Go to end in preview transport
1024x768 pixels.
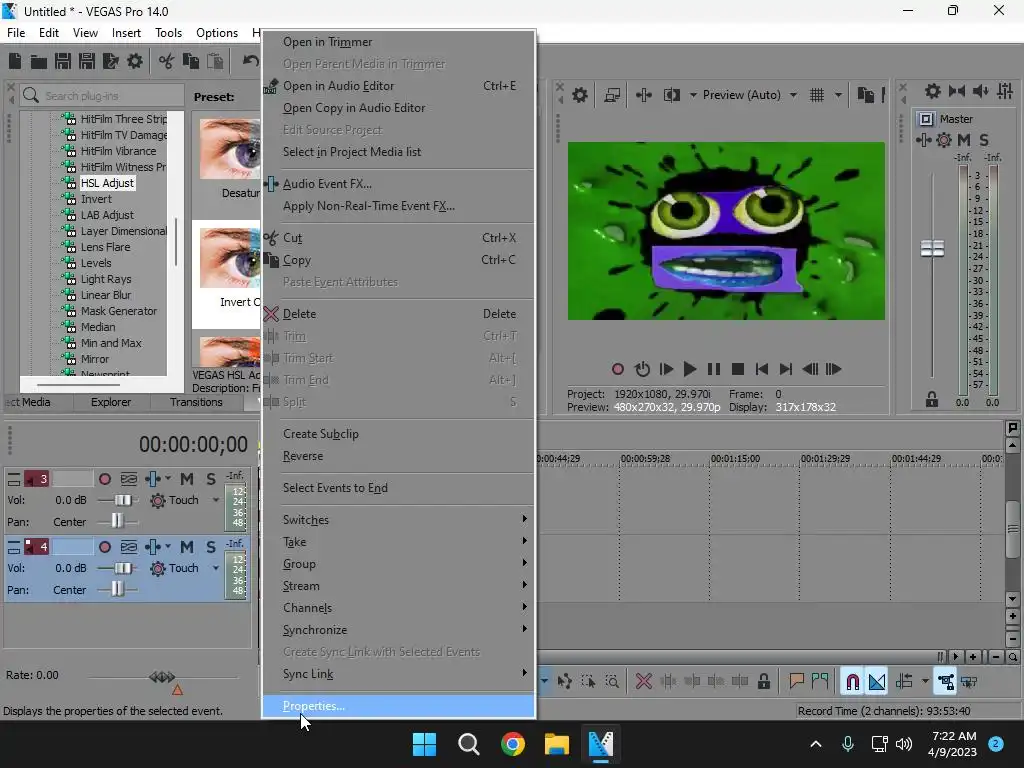pos(786,370)
